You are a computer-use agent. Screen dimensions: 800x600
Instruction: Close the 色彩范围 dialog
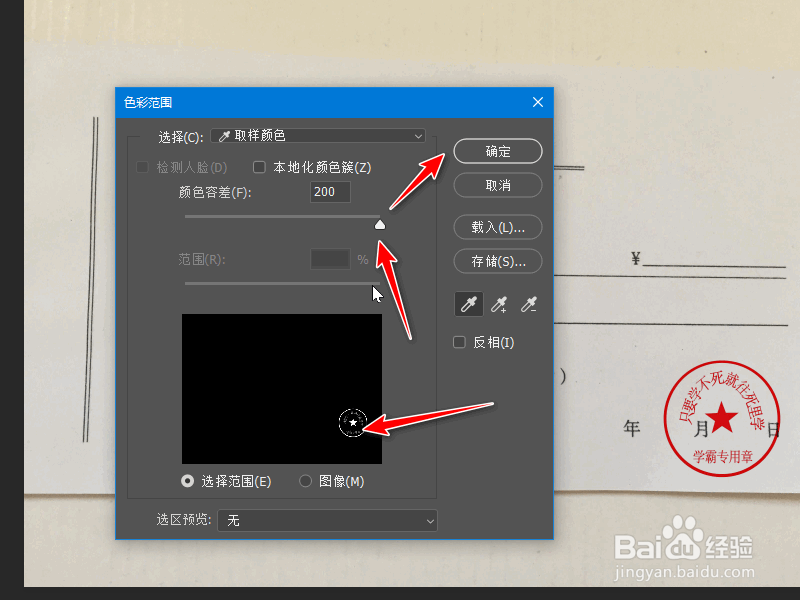pyautogui.click(x=538, y=103)
